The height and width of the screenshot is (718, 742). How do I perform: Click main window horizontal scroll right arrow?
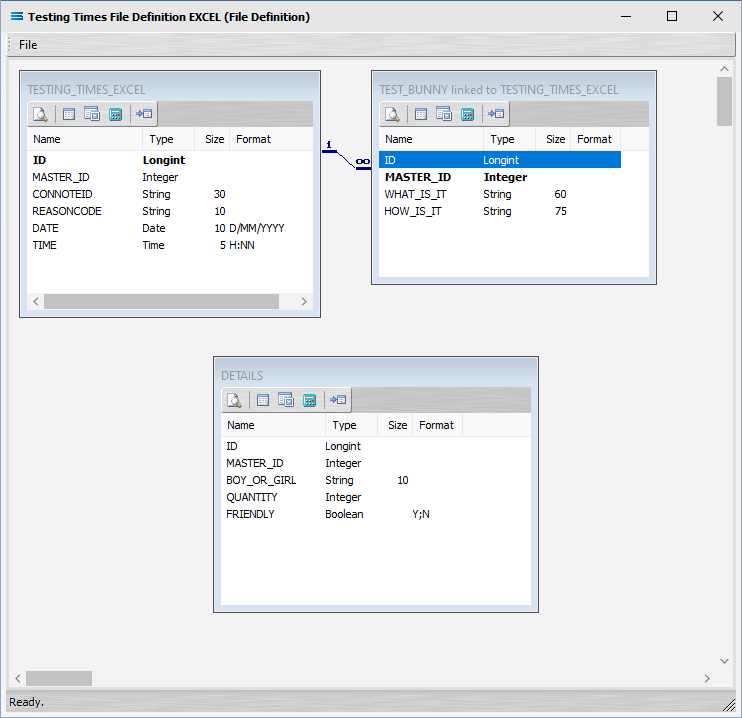click(x=707, y=678)
